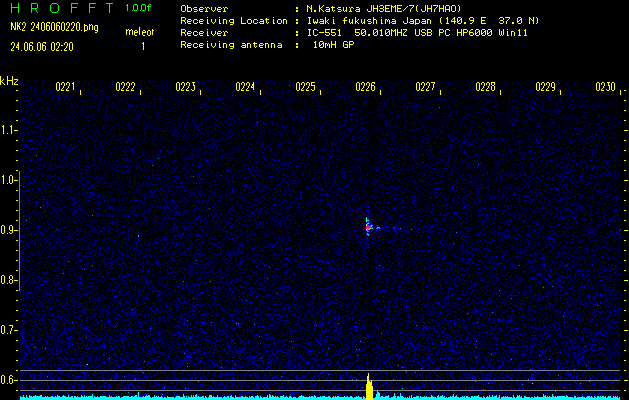This screenshot has height=400, width=629.
Task: Click the meteor echo spot near 0.9 kHz
Action: coord(368,227)
